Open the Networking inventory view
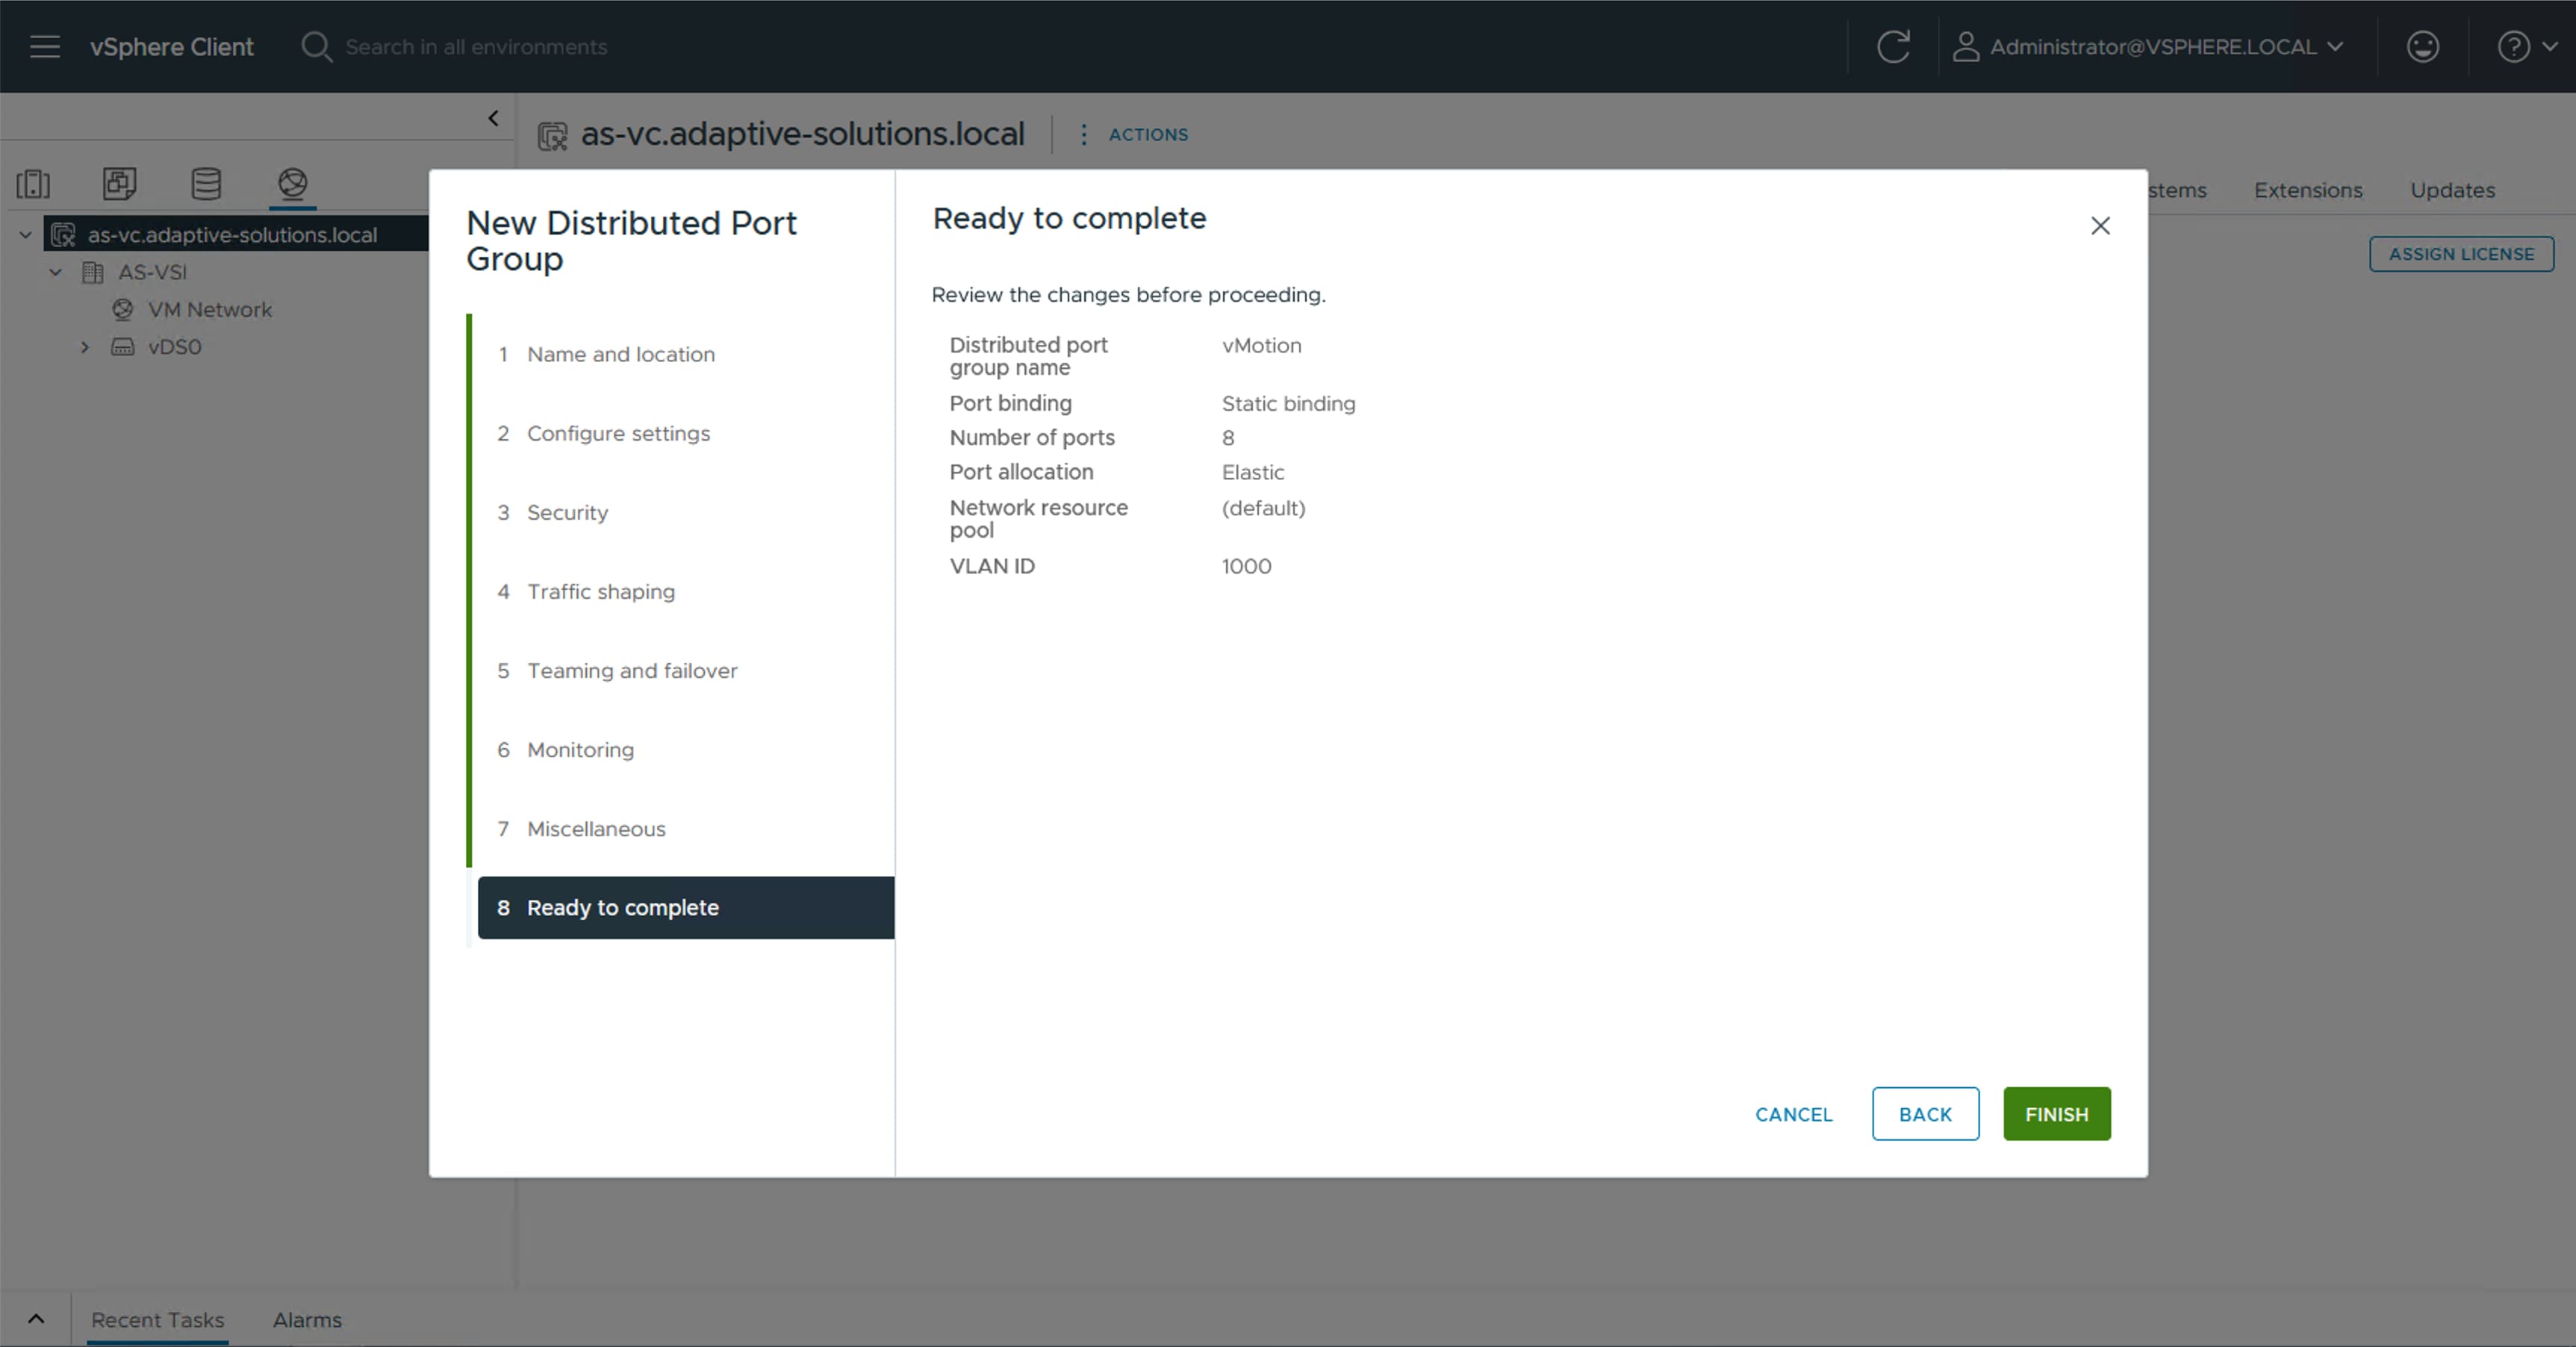Screen dimensions: 2576x1347 [x=292, y=184]
